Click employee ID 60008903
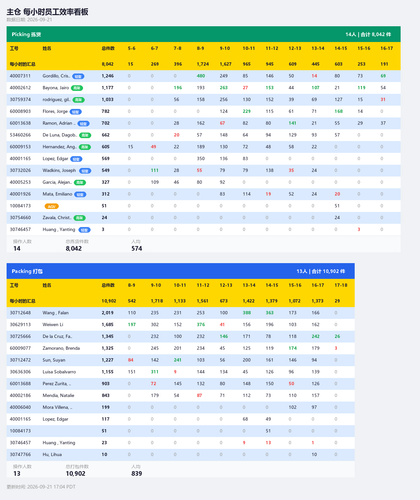Screen dimensions: 420x500 (20, 111)
